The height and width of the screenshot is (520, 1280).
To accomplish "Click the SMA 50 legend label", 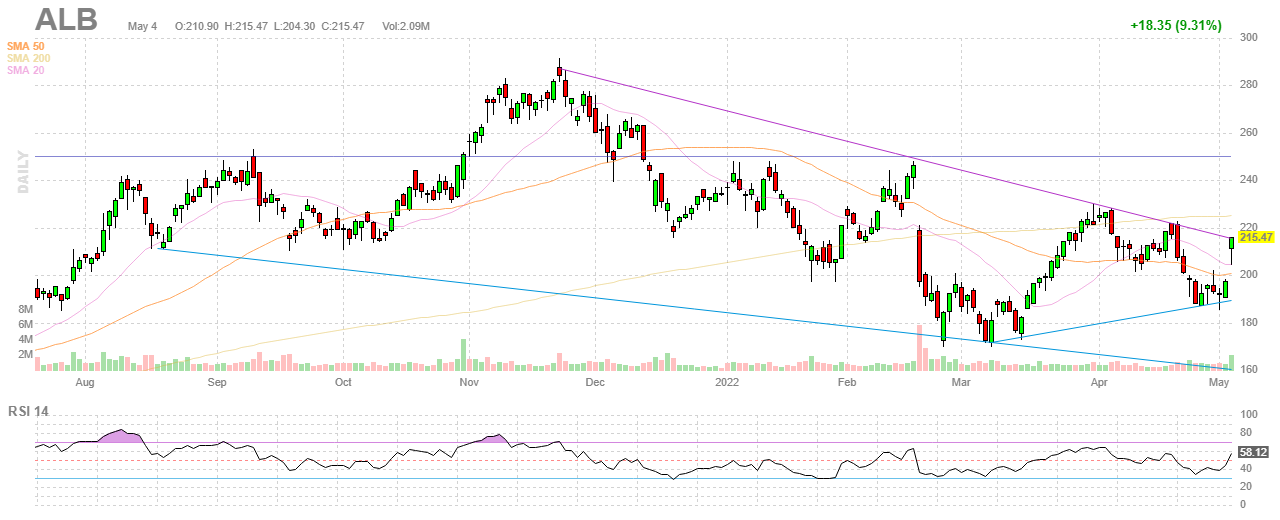I will (x=25, y=46).
